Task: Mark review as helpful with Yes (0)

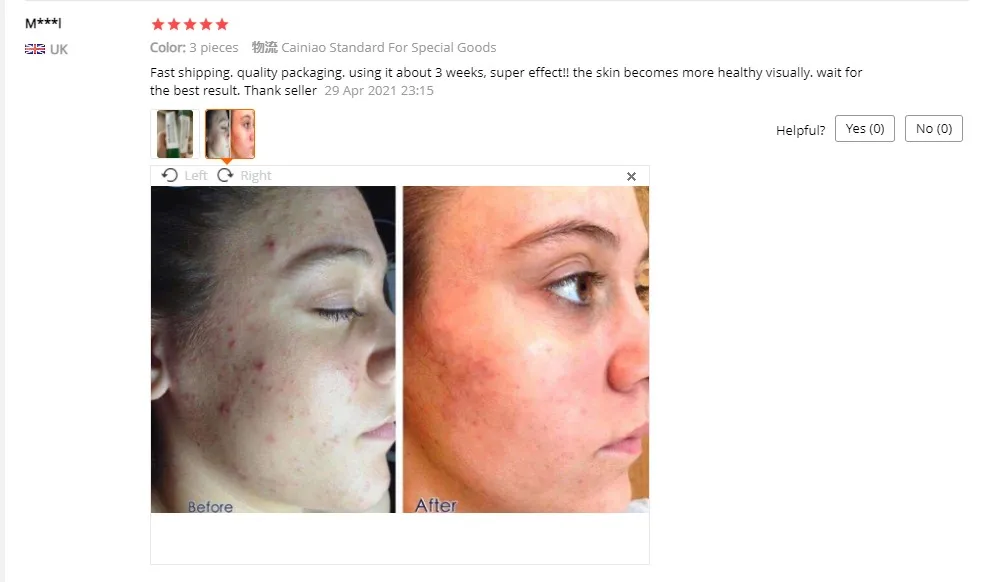Action: click(x=865, y=129)
